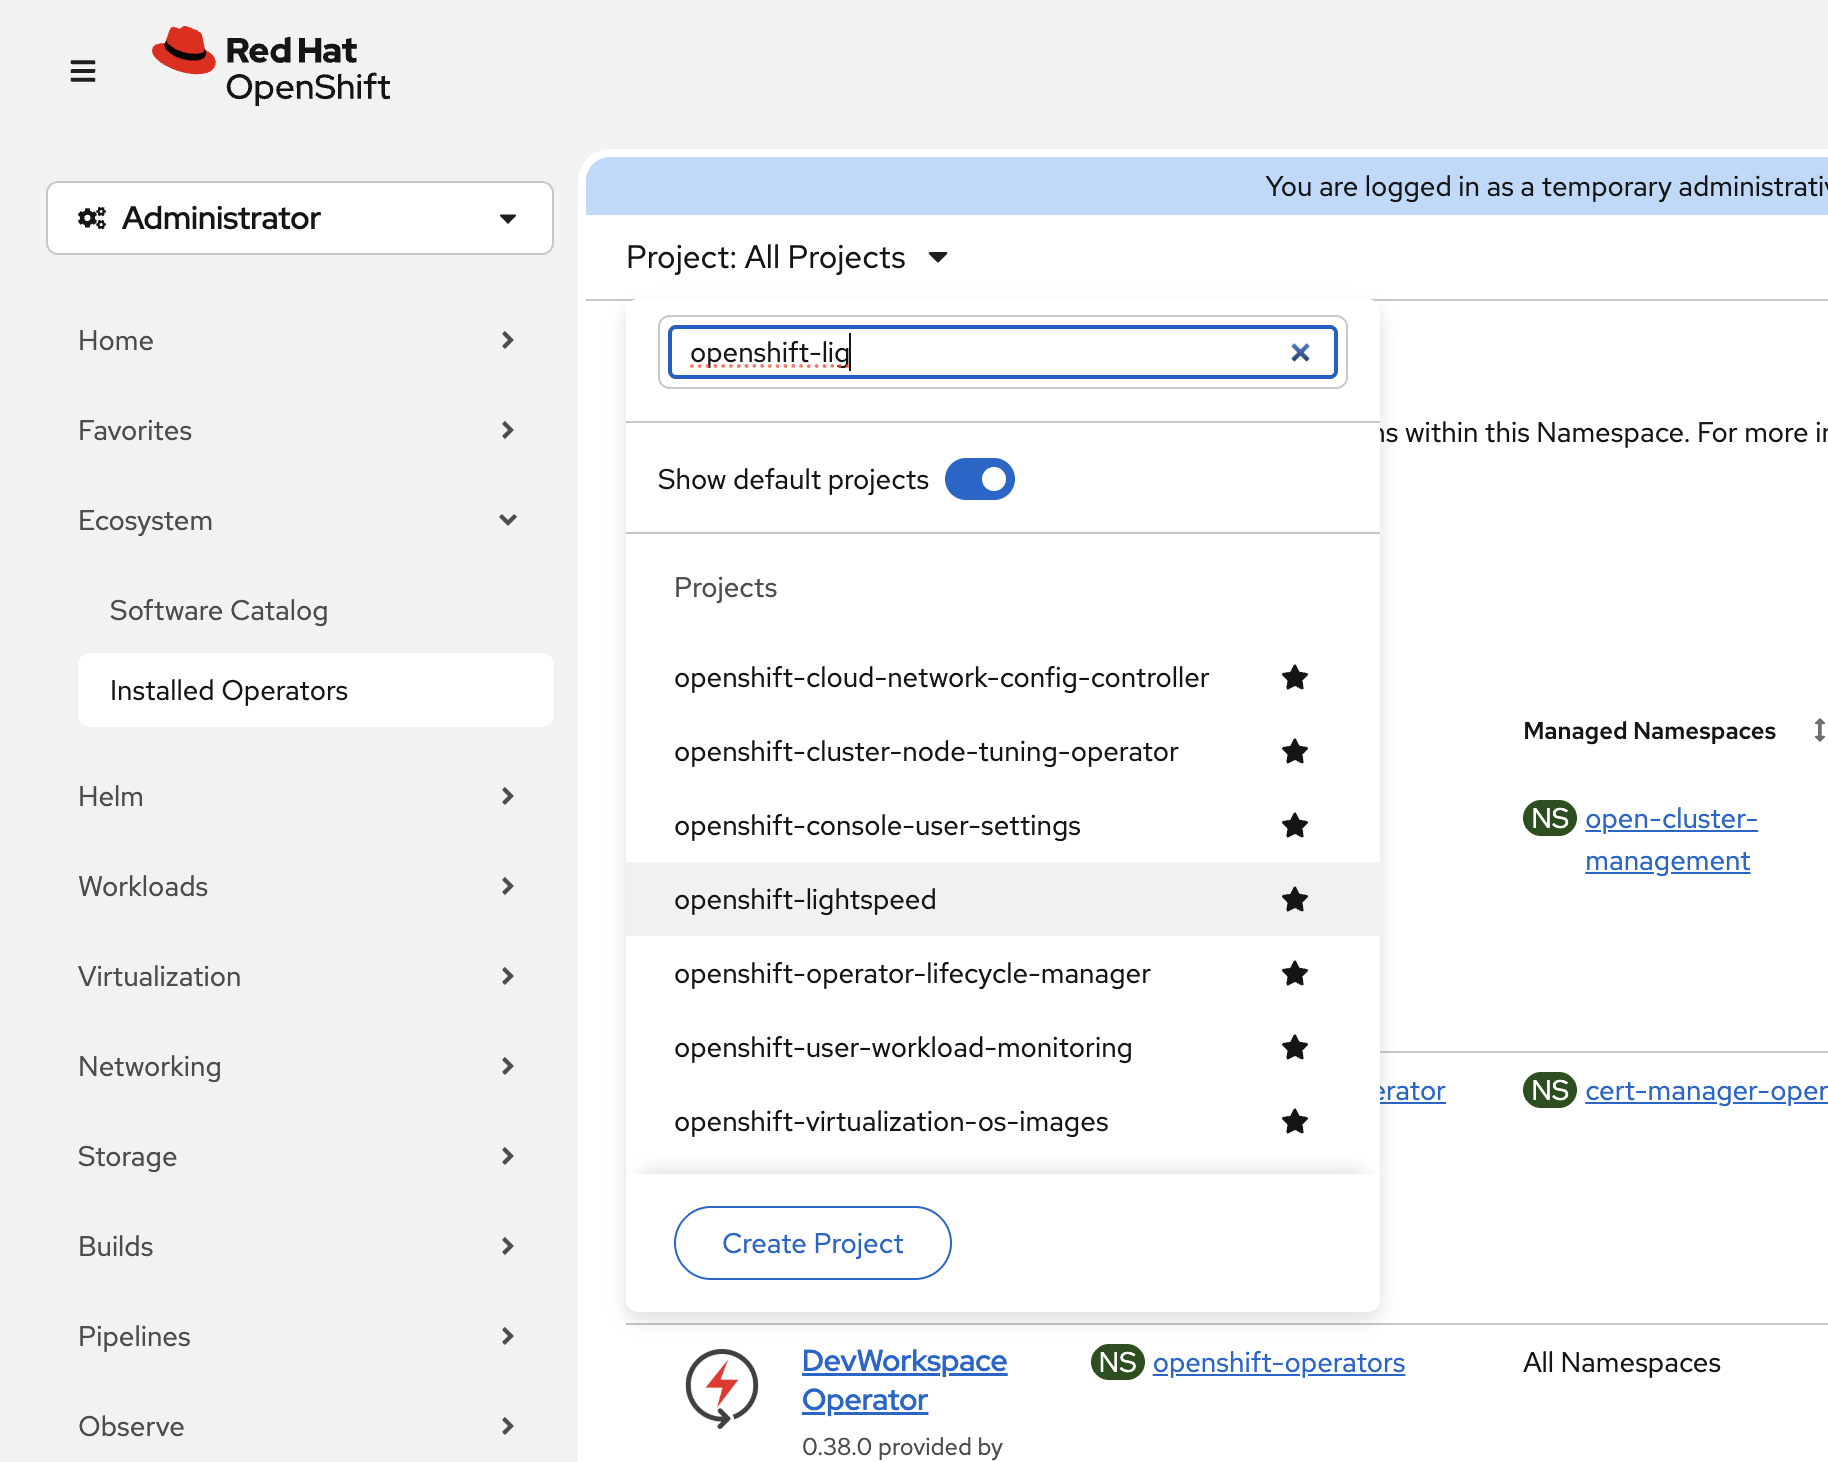Screen dimensions: 1828x1462
Task: Sort by the Managed Namespaces column icon
Action: (x=1818, y=730)
